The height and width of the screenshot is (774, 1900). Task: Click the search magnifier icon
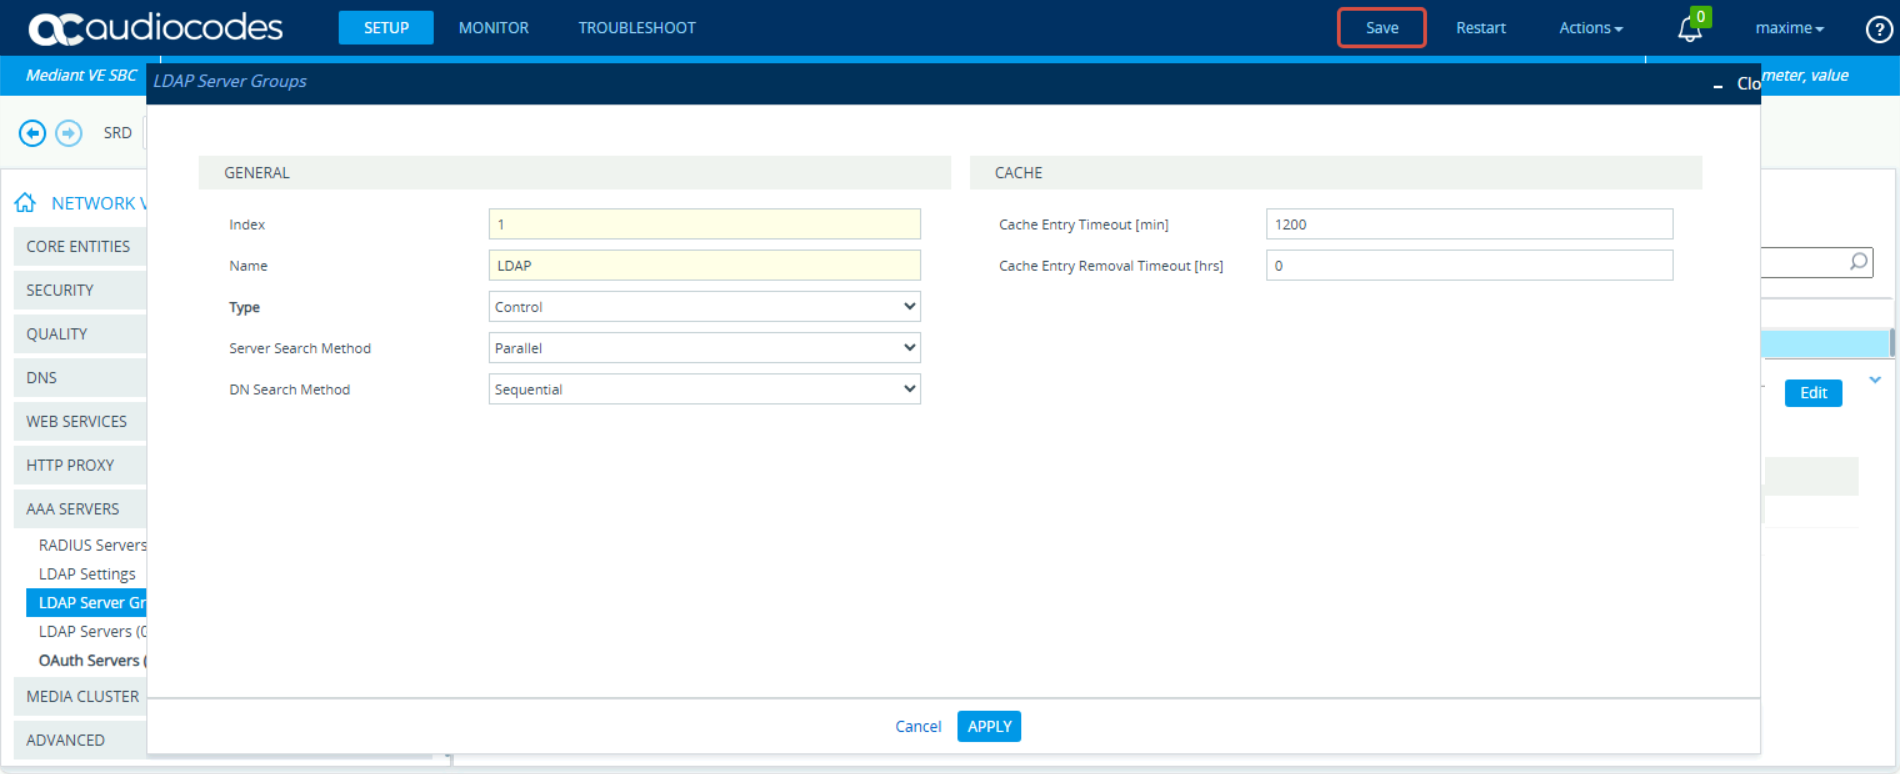point(1858,262)
